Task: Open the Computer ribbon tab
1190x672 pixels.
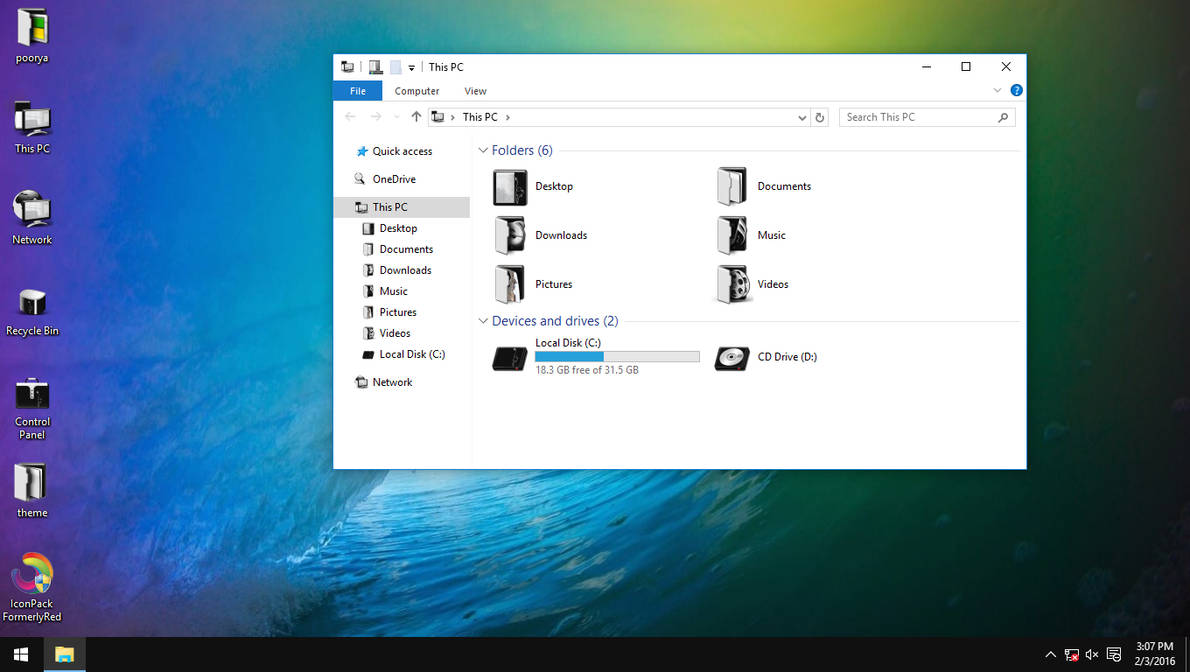Action: tap(417, 90)
